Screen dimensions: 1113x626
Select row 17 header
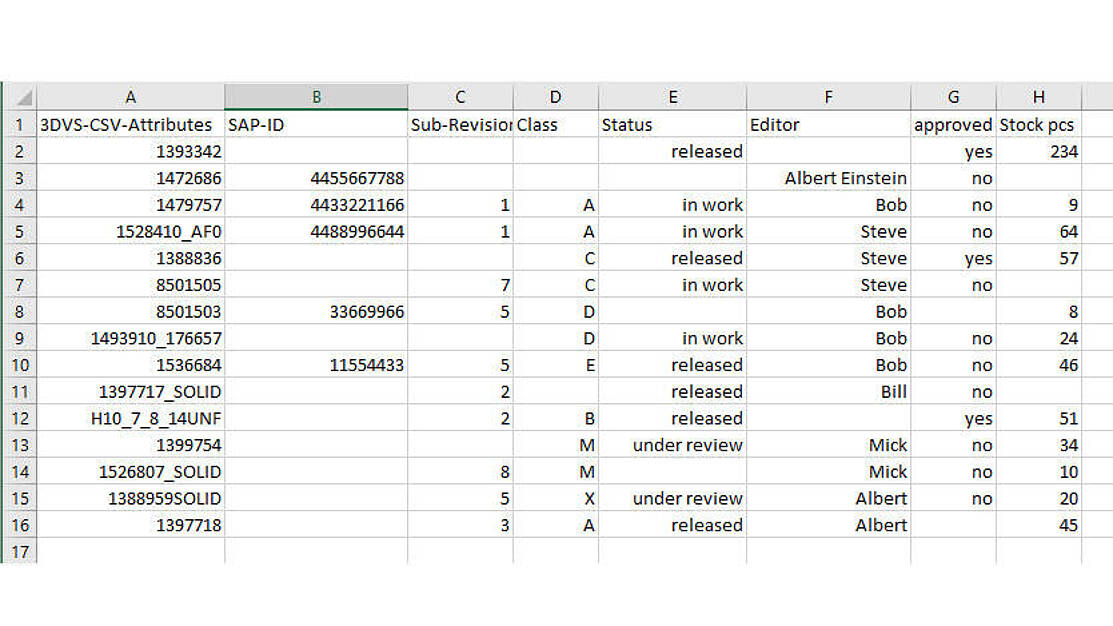coord(20,551)
